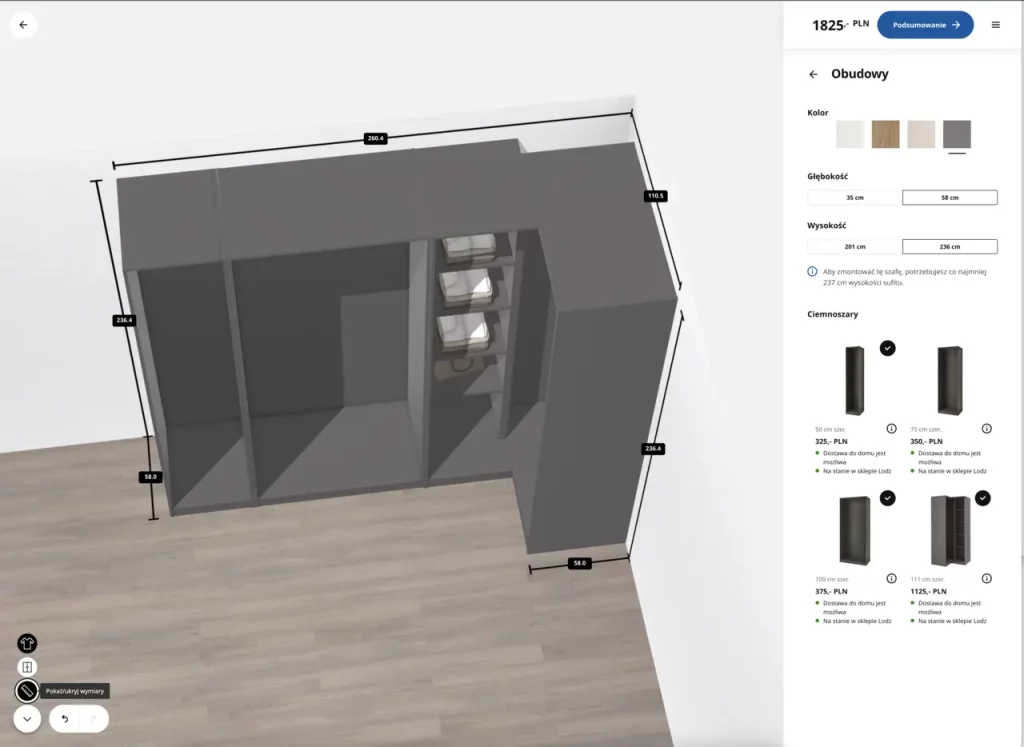Toggle the checkmark on the 100 cm frame

[x=887, y=498]
